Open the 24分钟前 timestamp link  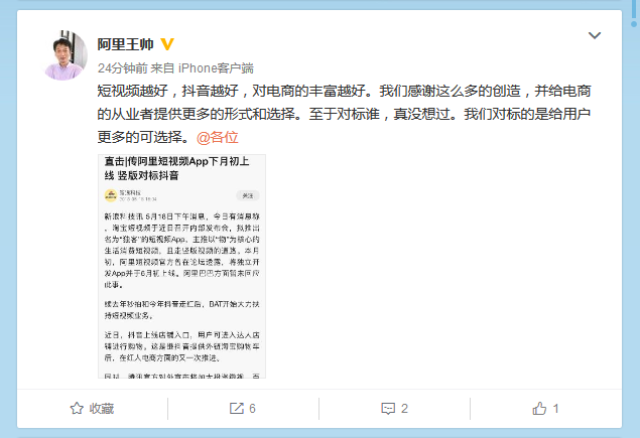click(122, 68)
